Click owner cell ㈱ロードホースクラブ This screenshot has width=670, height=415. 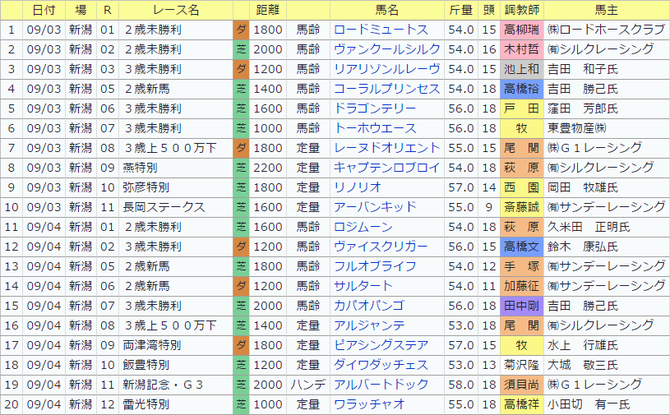pos(606,30)
